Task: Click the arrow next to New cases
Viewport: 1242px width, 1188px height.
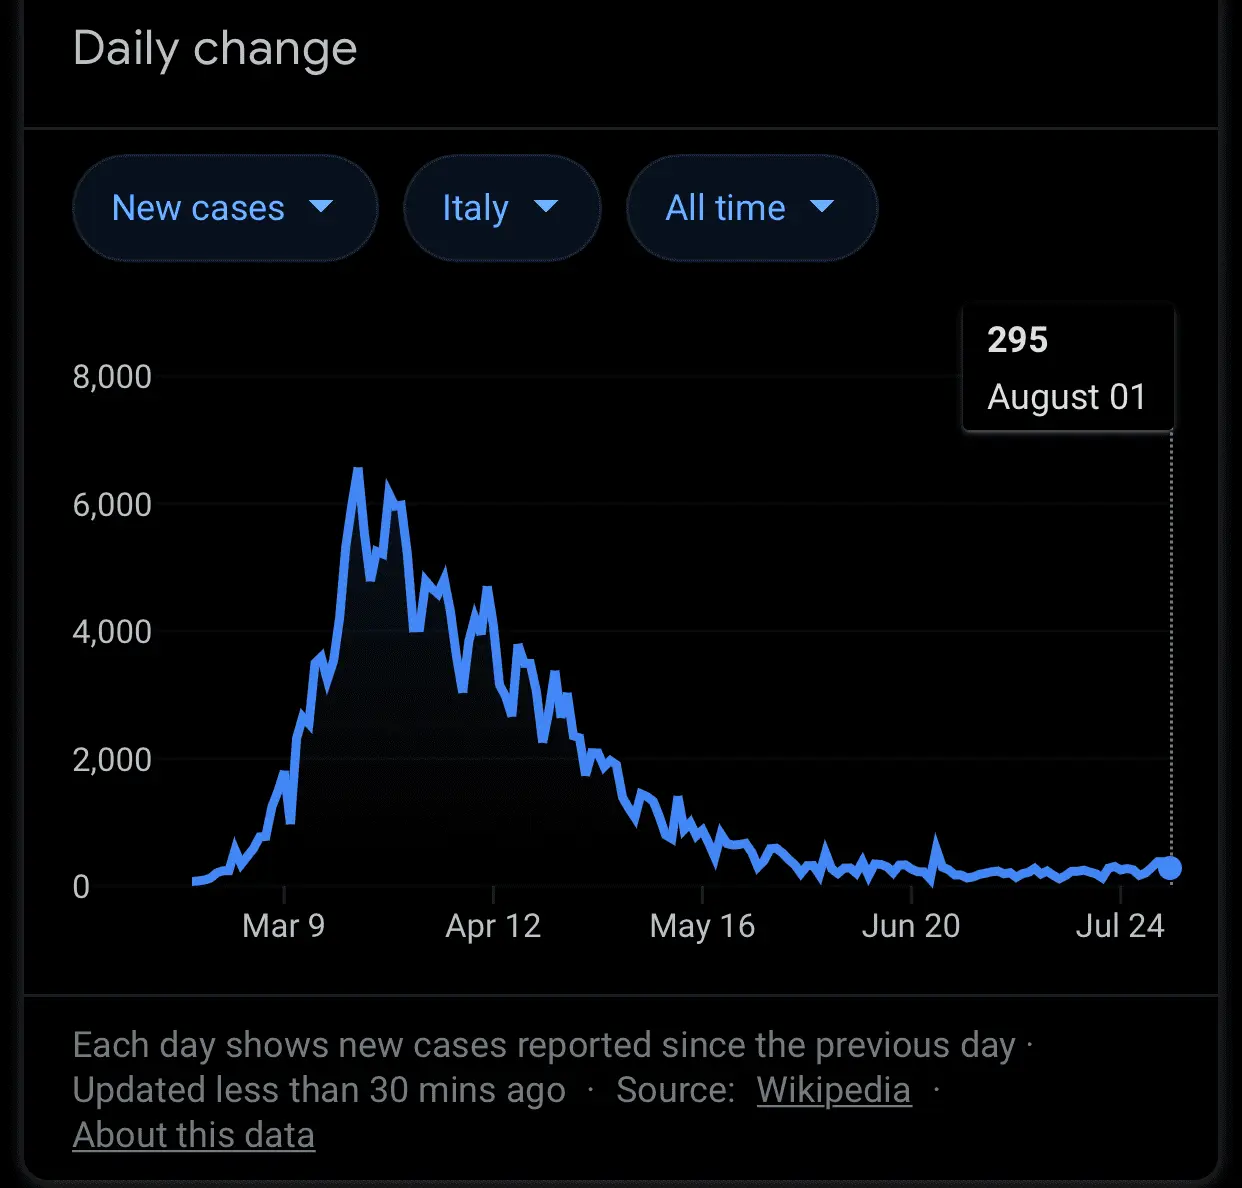Action: pyautogui.click(x=321, y=207)
